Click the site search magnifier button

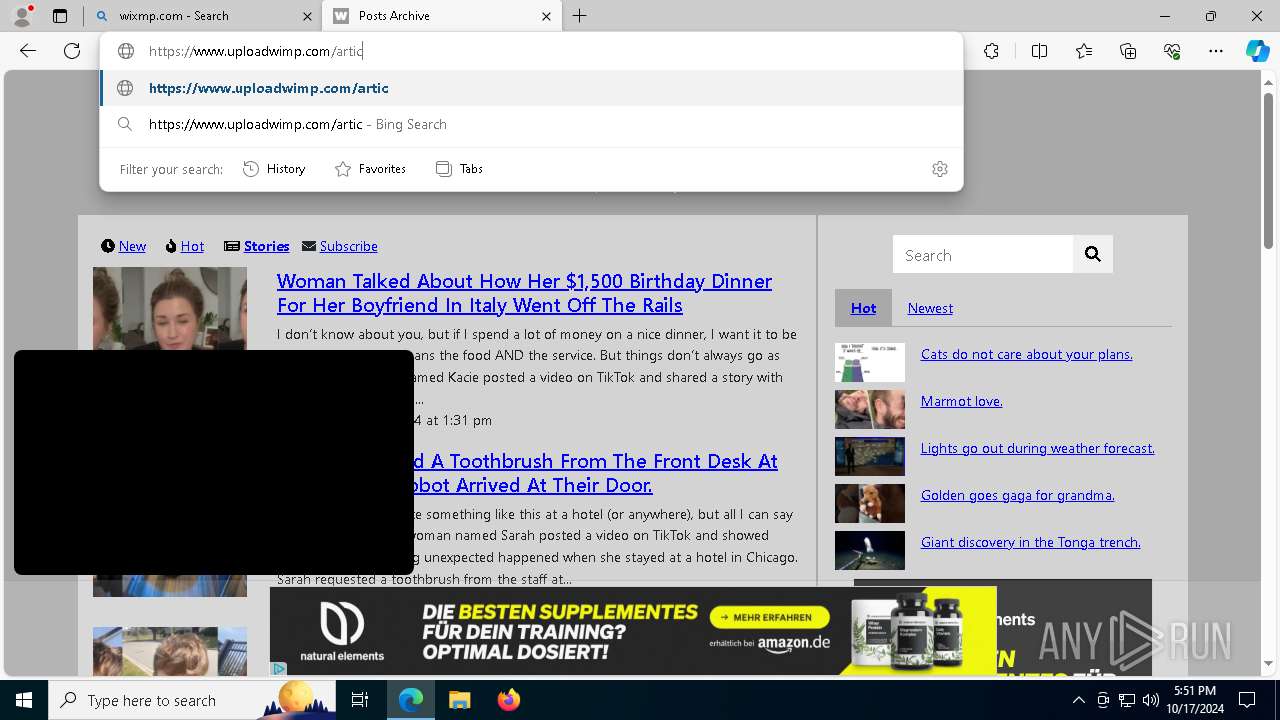click(x=1093, y=254)
